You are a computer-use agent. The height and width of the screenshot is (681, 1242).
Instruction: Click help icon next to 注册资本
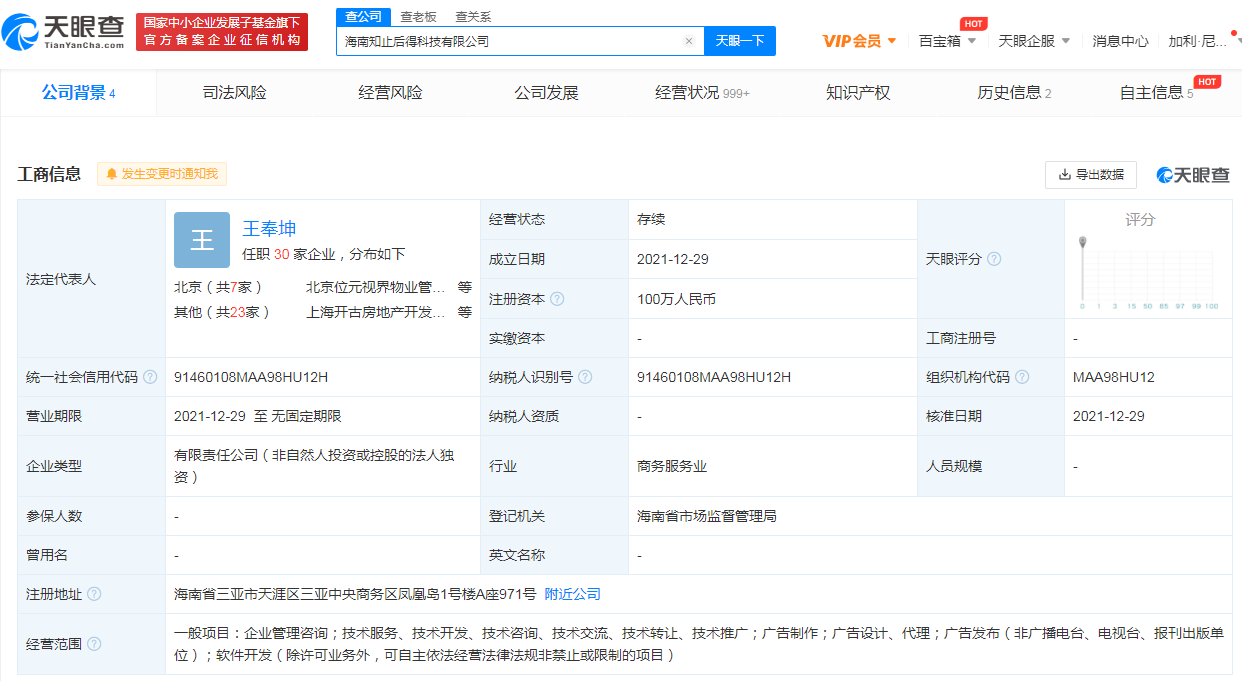pos(557,299)
